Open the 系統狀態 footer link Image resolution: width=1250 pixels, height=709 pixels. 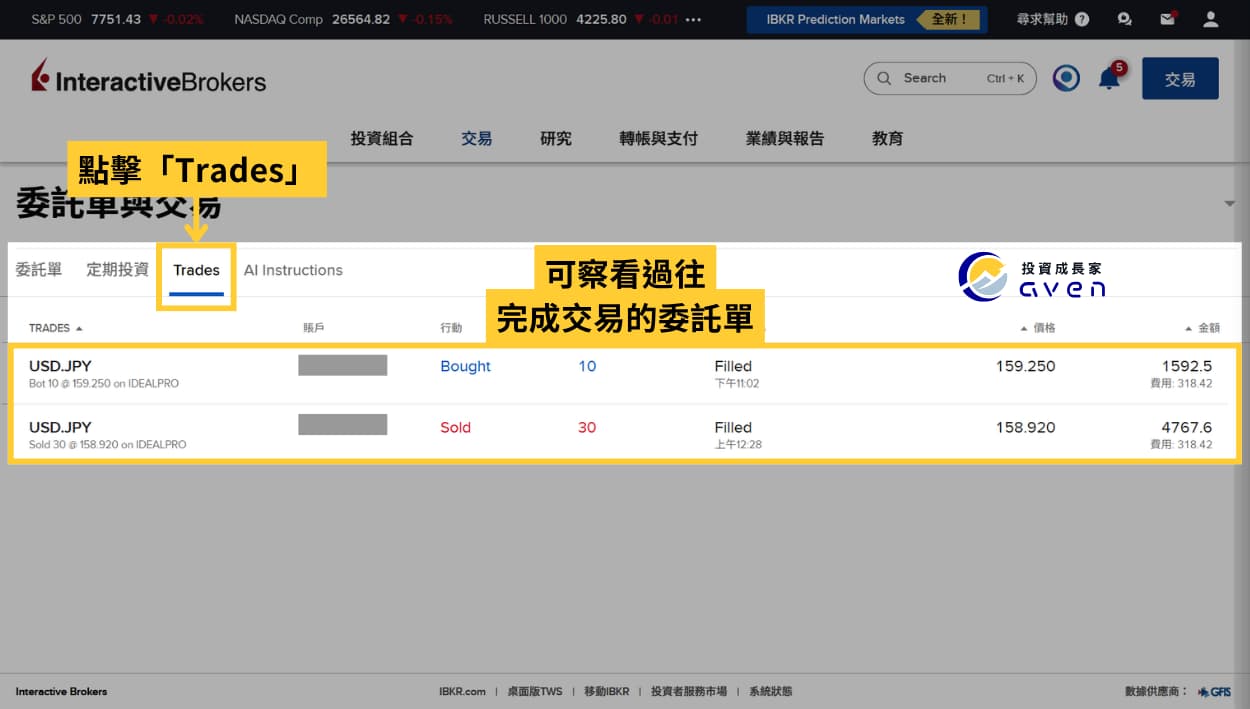coord(770,691)
